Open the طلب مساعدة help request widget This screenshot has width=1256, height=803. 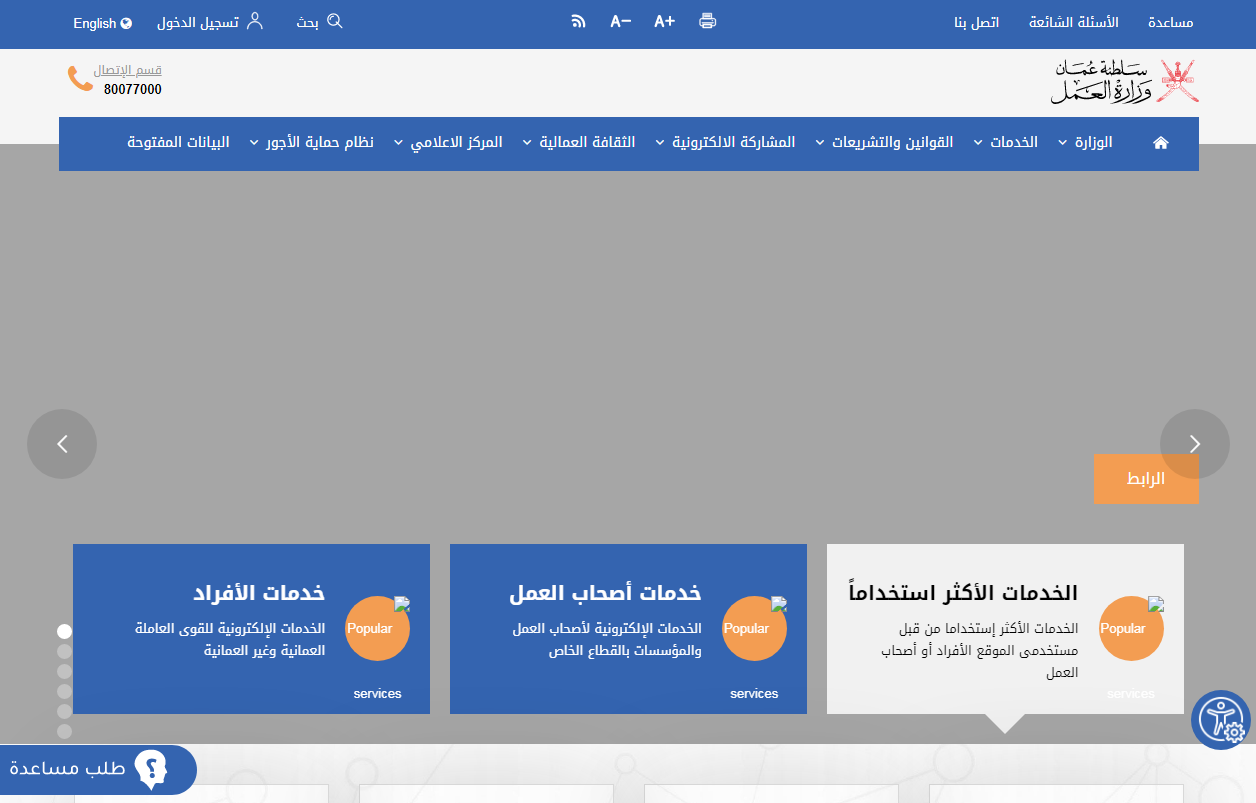97,769
